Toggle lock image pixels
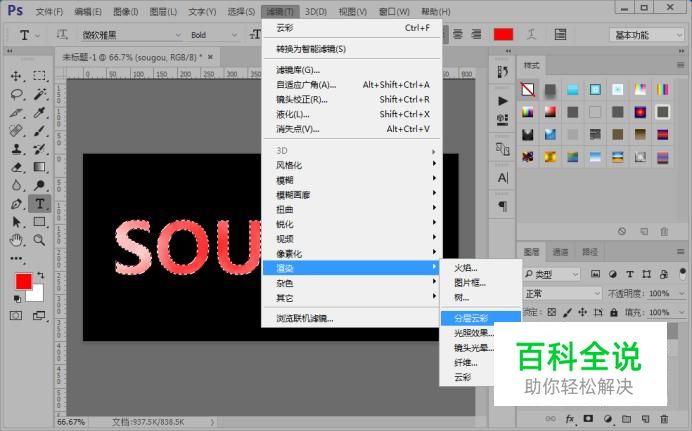This screenshot has height=431, width=692. click(568, 312)
